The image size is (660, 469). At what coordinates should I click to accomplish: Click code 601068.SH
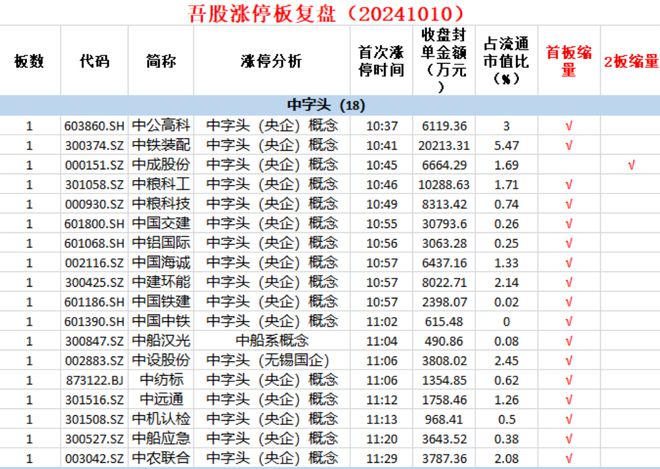94,243
